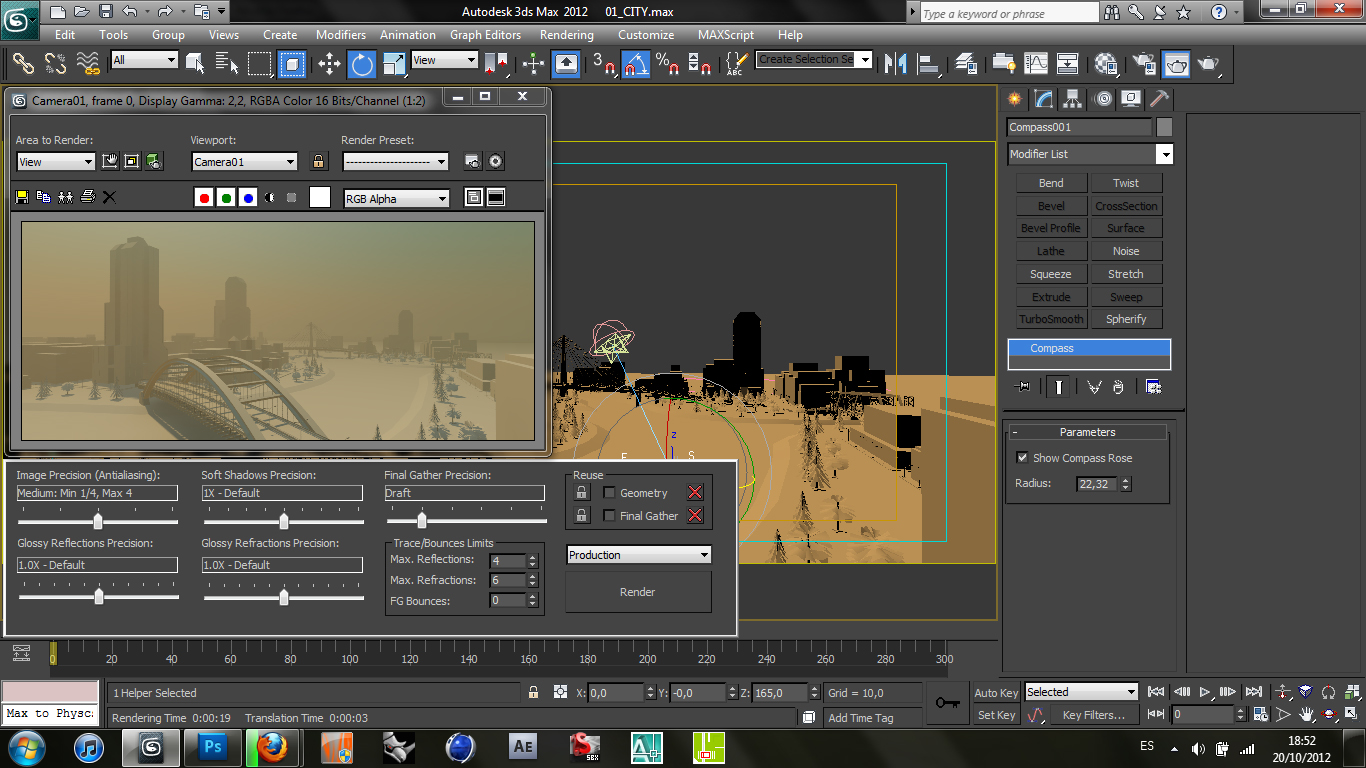Activate the Select Object tool
Viewport: 1366px width, 768px height.
[196, 63]
